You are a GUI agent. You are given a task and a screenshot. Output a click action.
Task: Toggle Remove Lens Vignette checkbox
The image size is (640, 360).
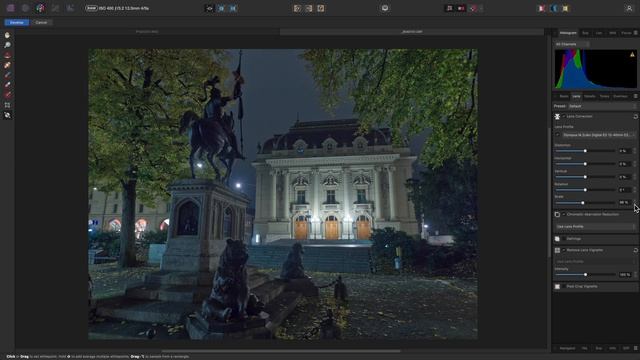564,250
